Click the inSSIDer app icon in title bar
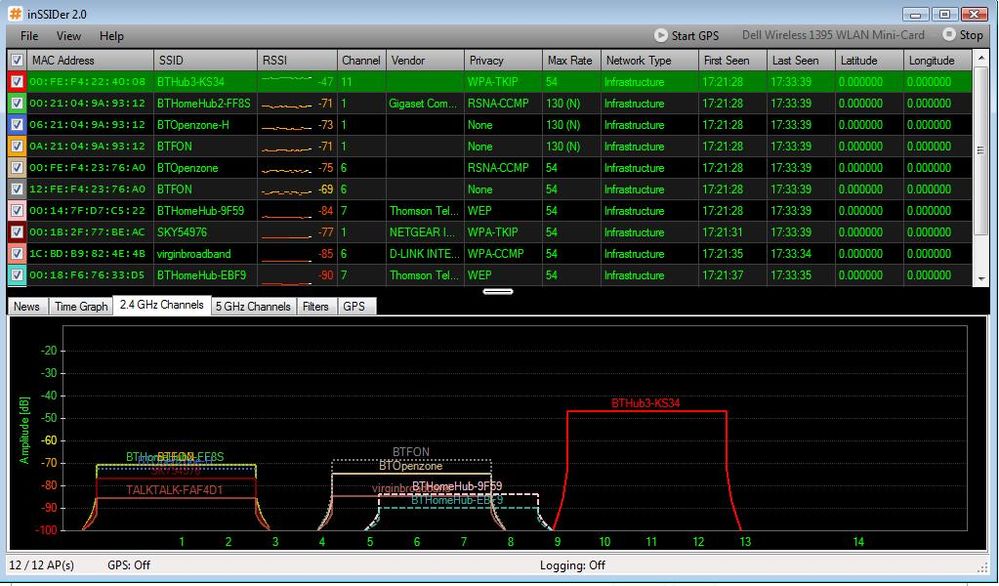999x586 pixels. point(14,13)
